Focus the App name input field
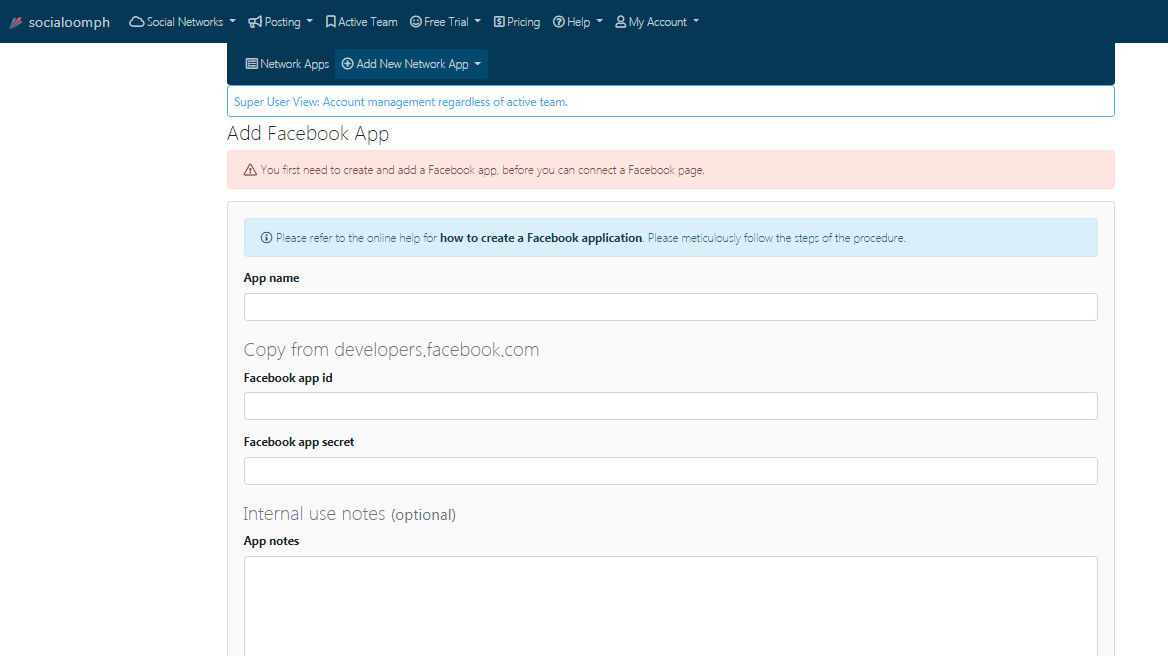 670,307
